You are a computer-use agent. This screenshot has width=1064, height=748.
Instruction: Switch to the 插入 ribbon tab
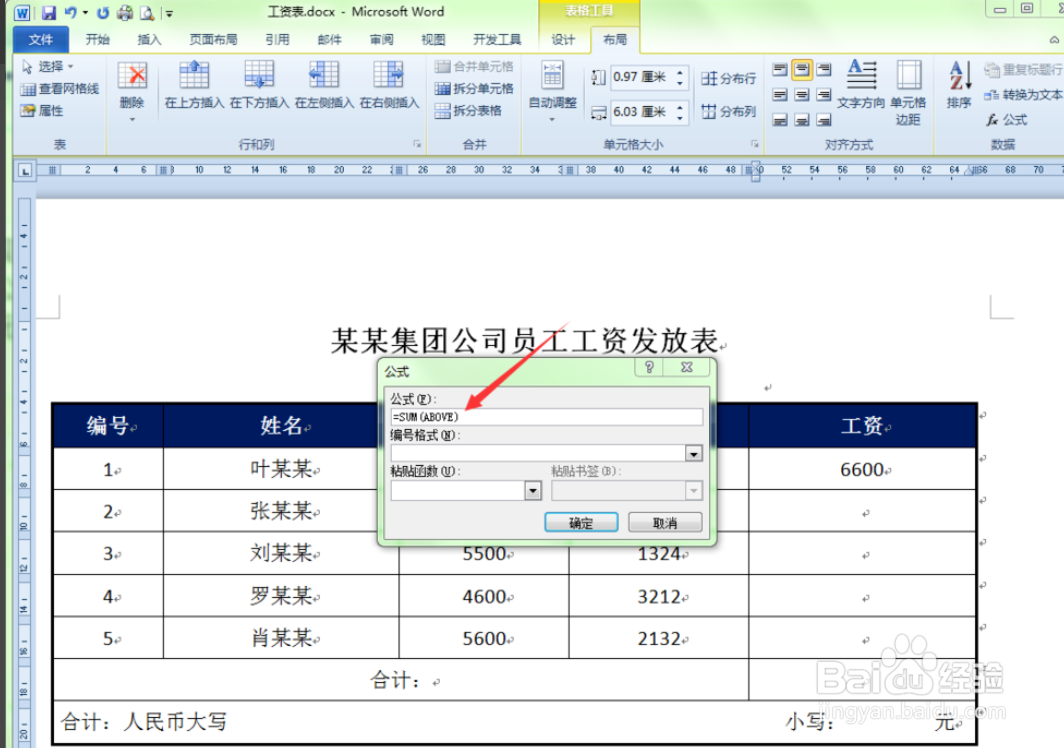coord(149,39)
